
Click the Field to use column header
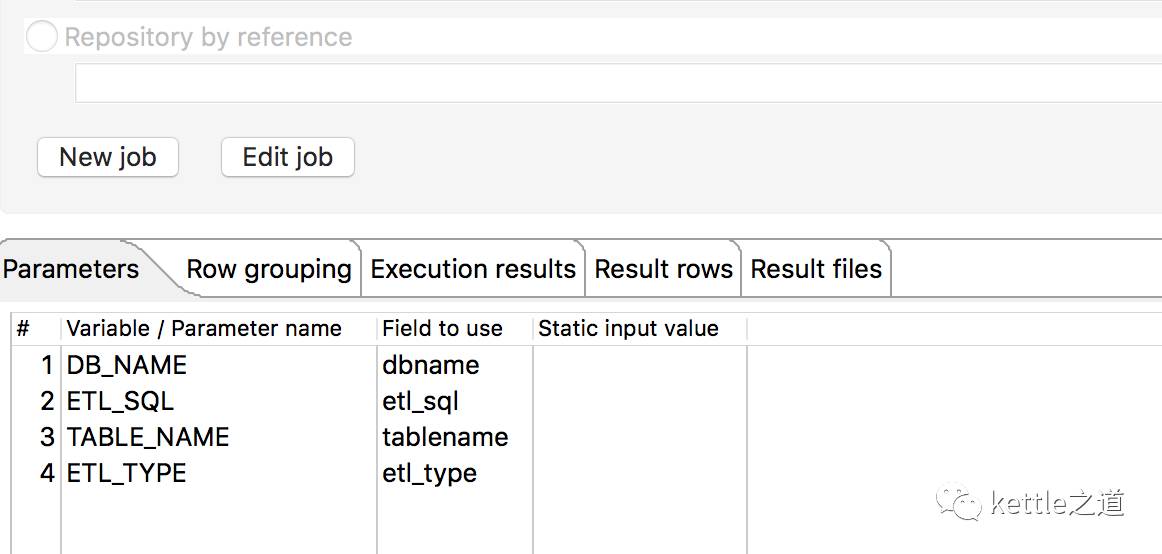click(442, 329)
